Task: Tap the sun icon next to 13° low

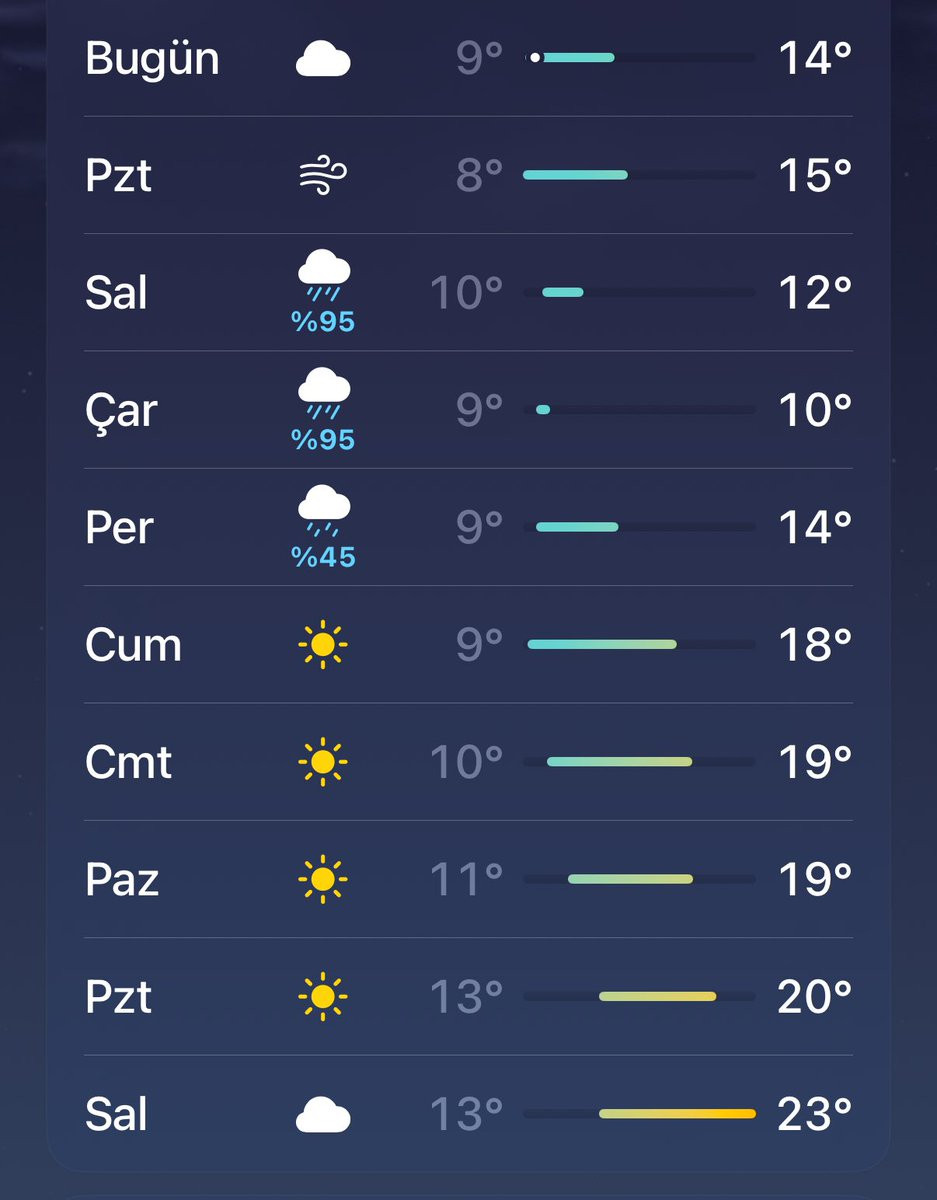Action: click(x=323, y=996)
